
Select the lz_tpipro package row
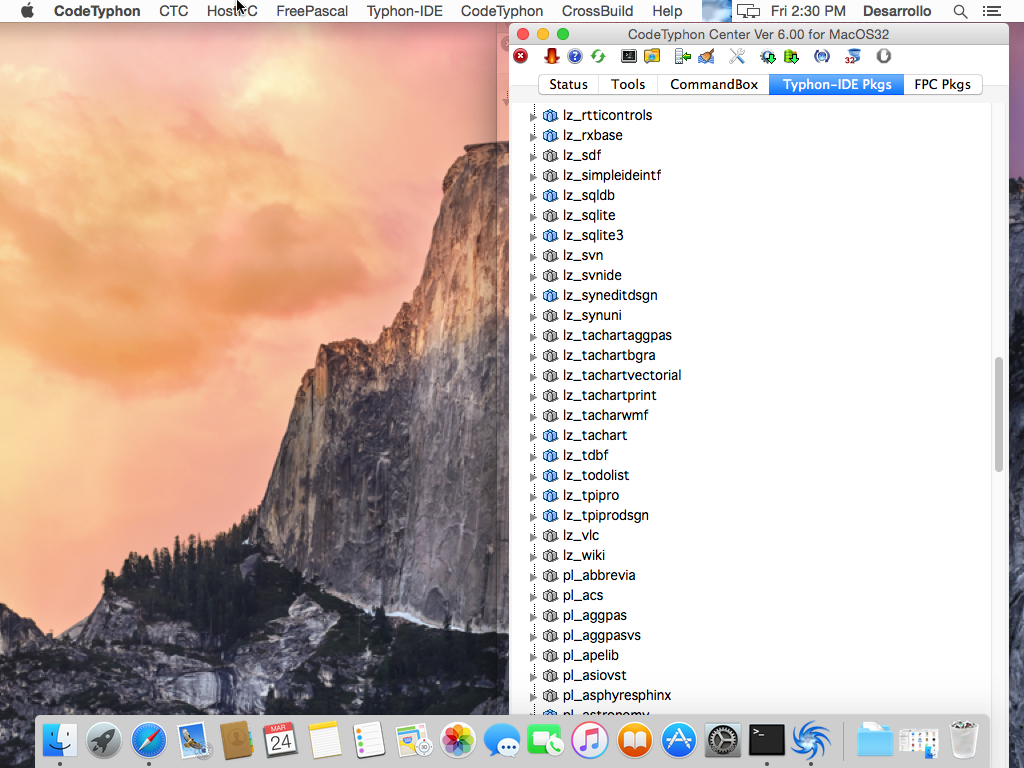pos(590,496)
